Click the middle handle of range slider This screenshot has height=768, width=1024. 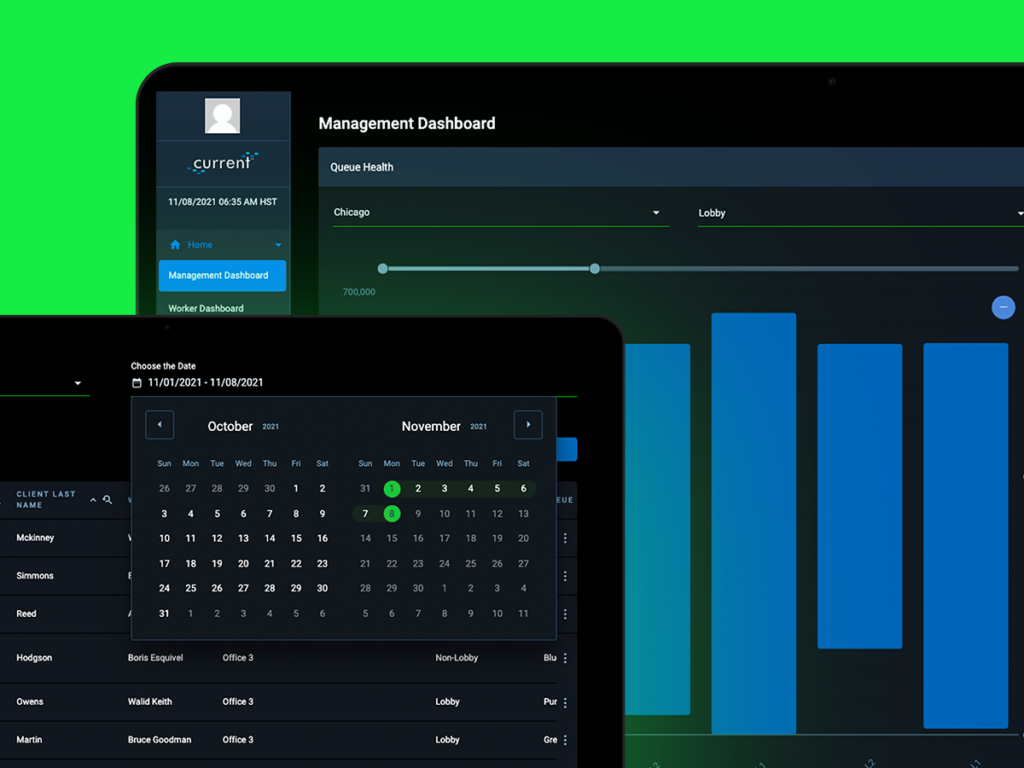point(594,268)
